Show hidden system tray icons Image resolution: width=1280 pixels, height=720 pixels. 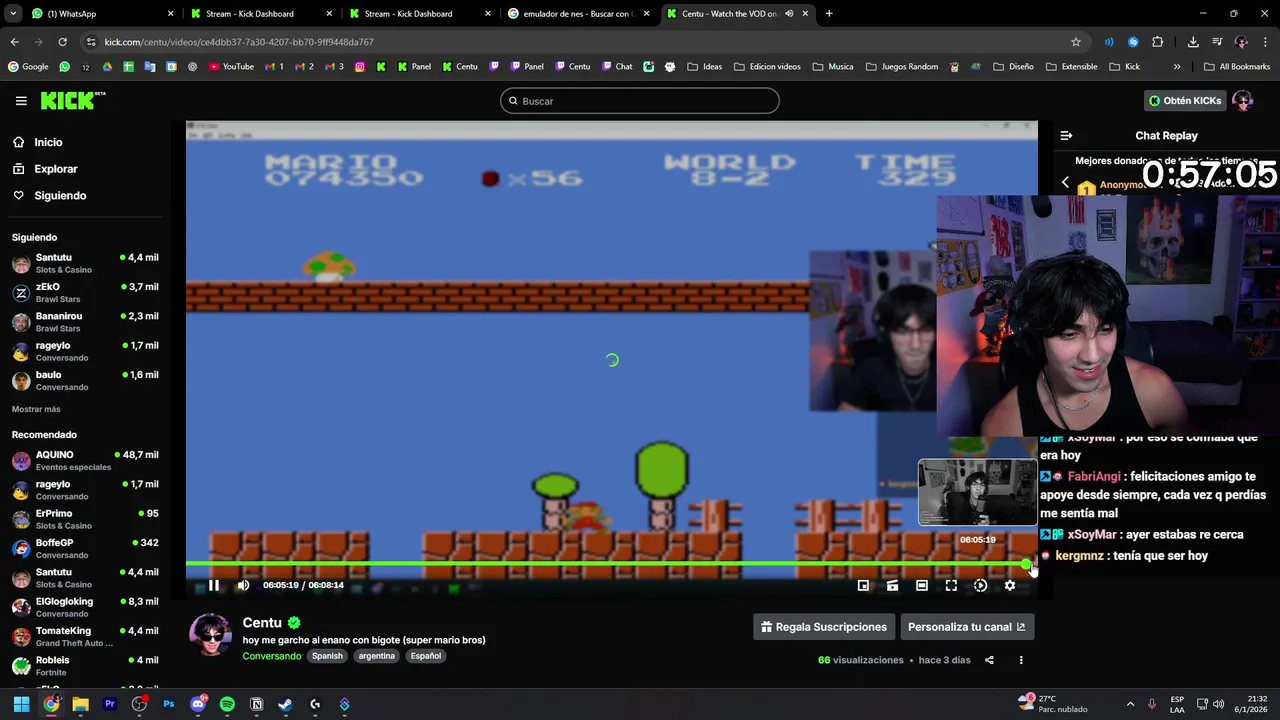tap(1130, 704)
